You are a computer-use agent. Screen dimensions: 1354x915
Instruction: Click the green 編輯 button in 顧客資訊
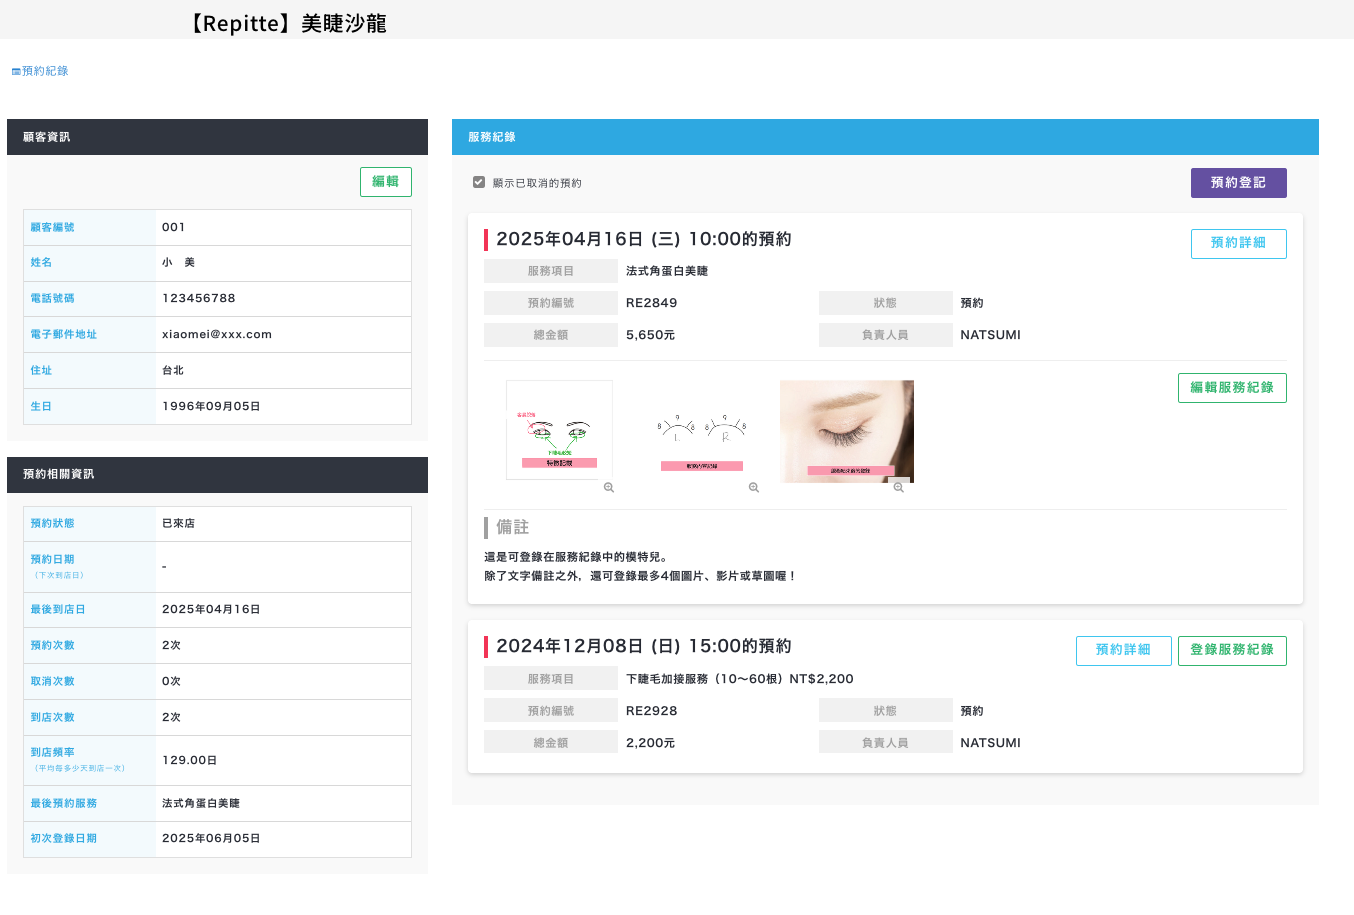pyautogui.click(x=385, y=182)
